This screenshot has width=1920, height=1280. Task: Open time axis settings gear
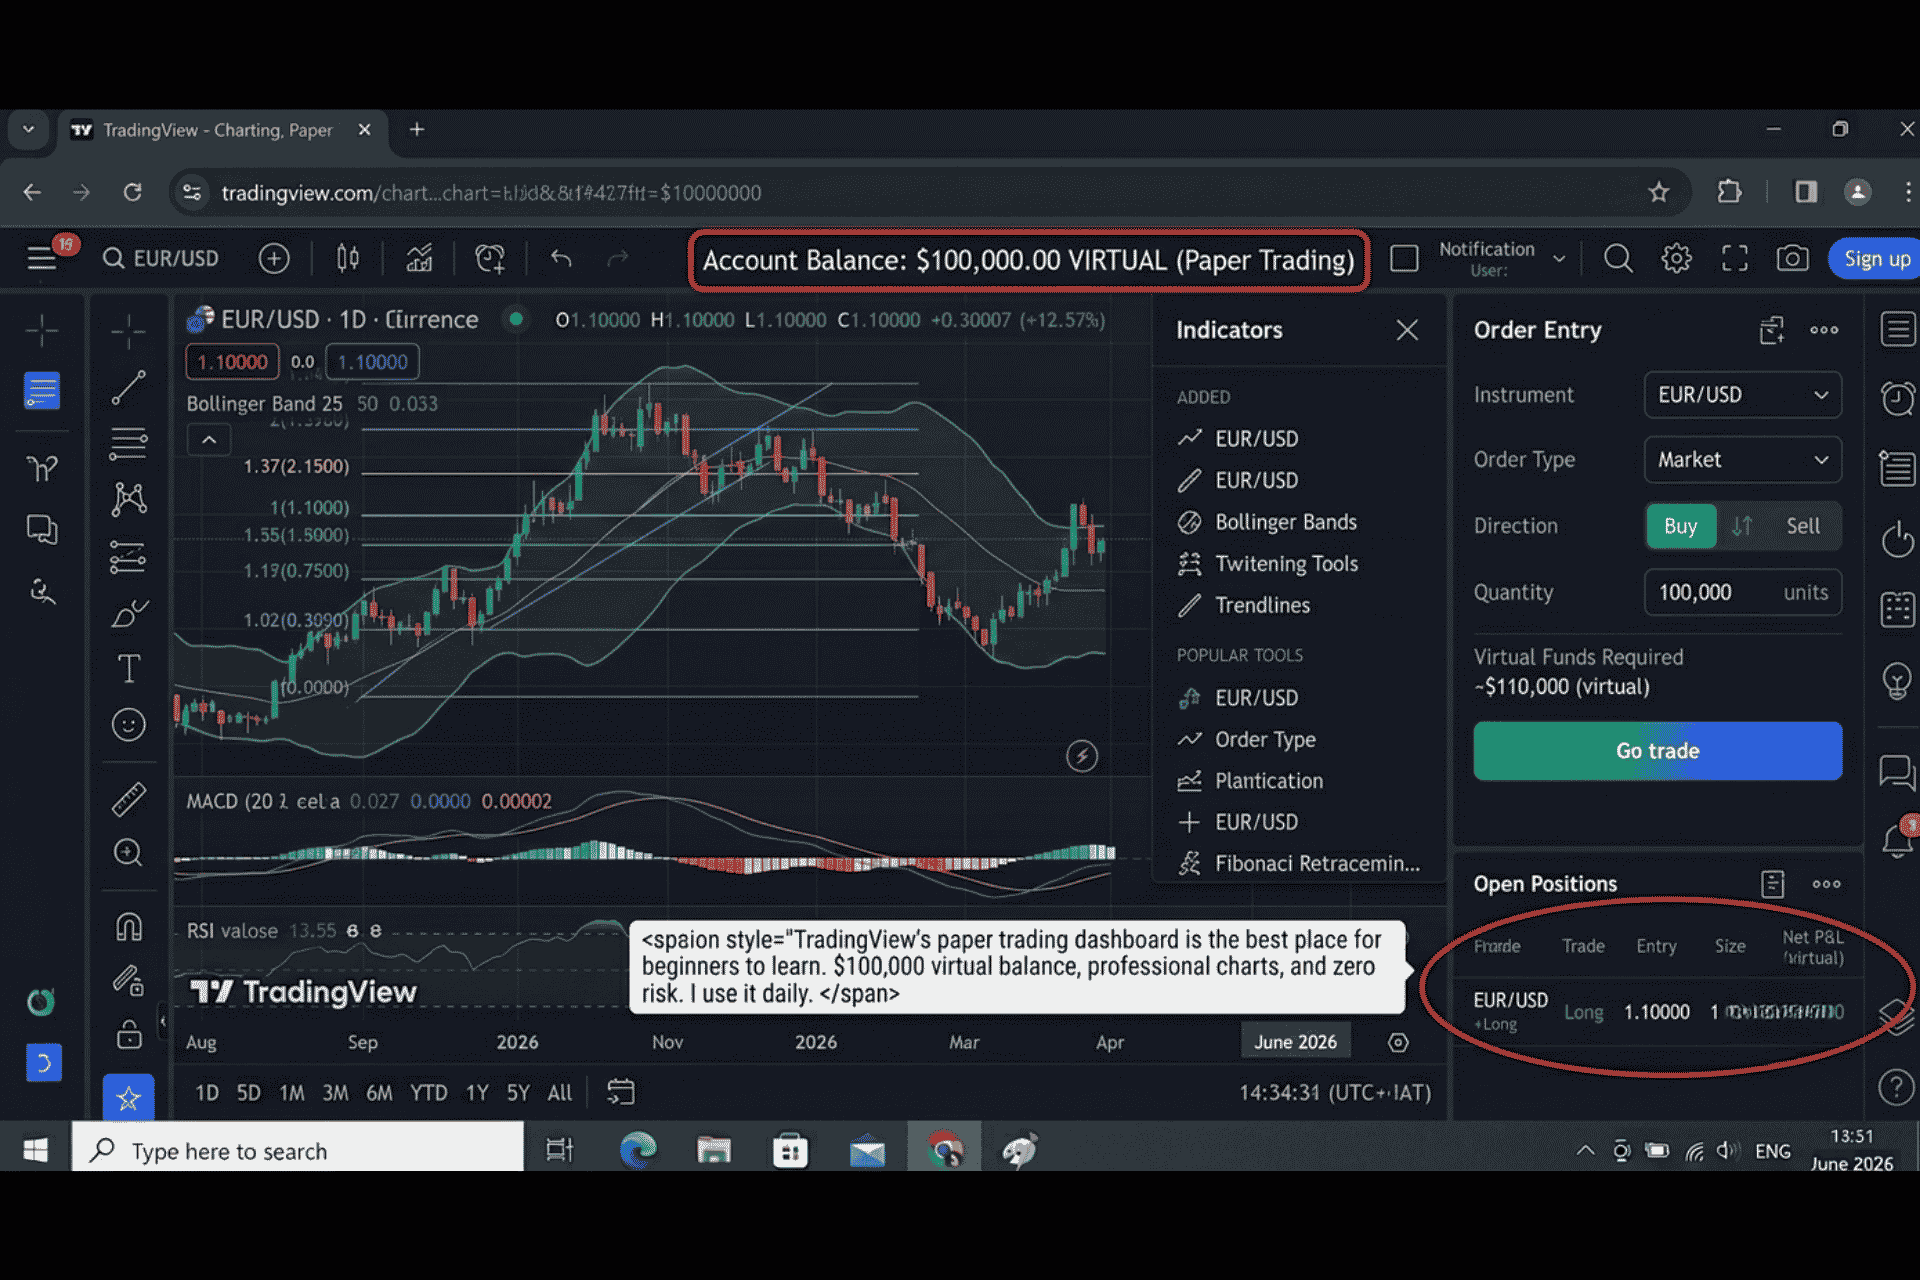pos(1398,1042)
